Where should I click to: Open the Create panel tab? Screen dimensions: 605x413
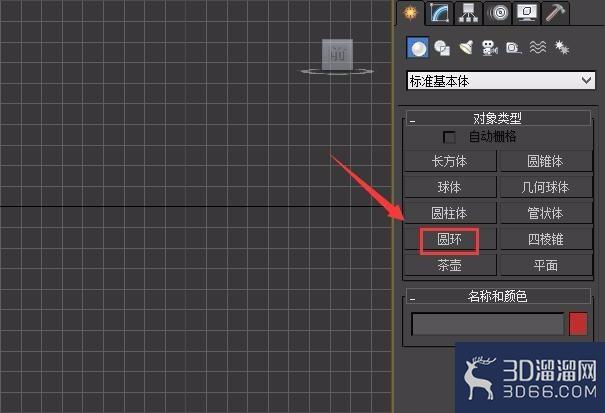[x=410, y=13]
